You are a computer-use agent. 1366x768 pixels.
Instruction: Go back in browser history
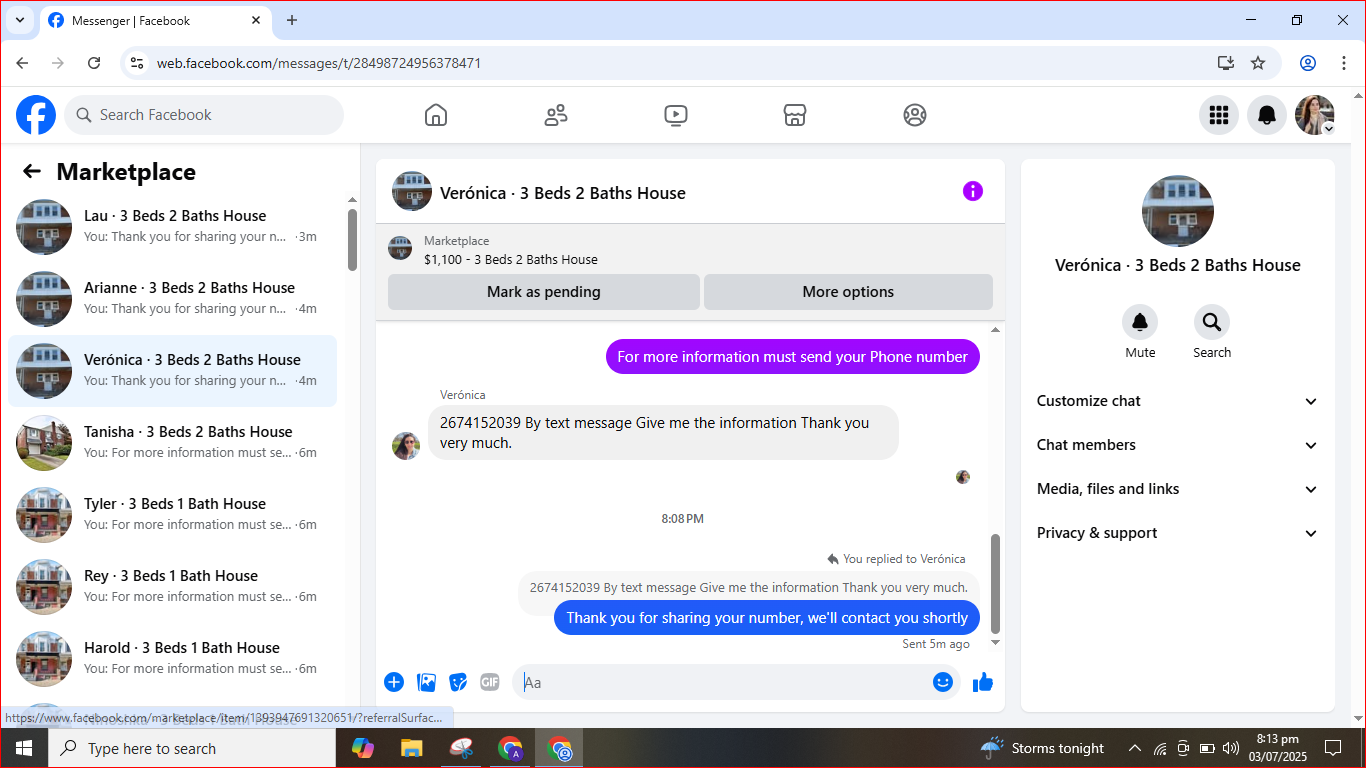22,63
